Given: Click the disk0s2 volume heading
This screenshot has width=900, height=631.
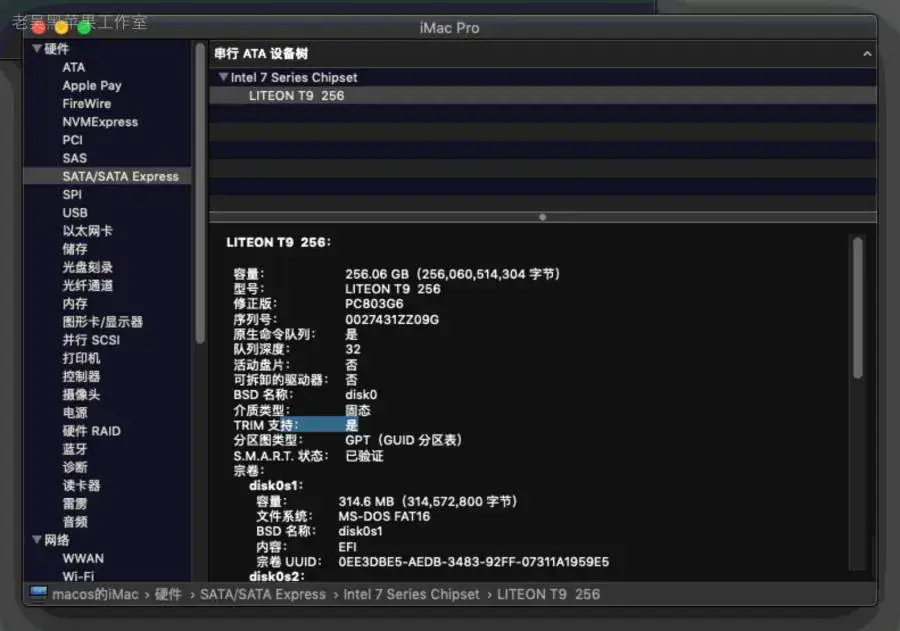Looking at the screenshot, I should [x=277, y=576].
